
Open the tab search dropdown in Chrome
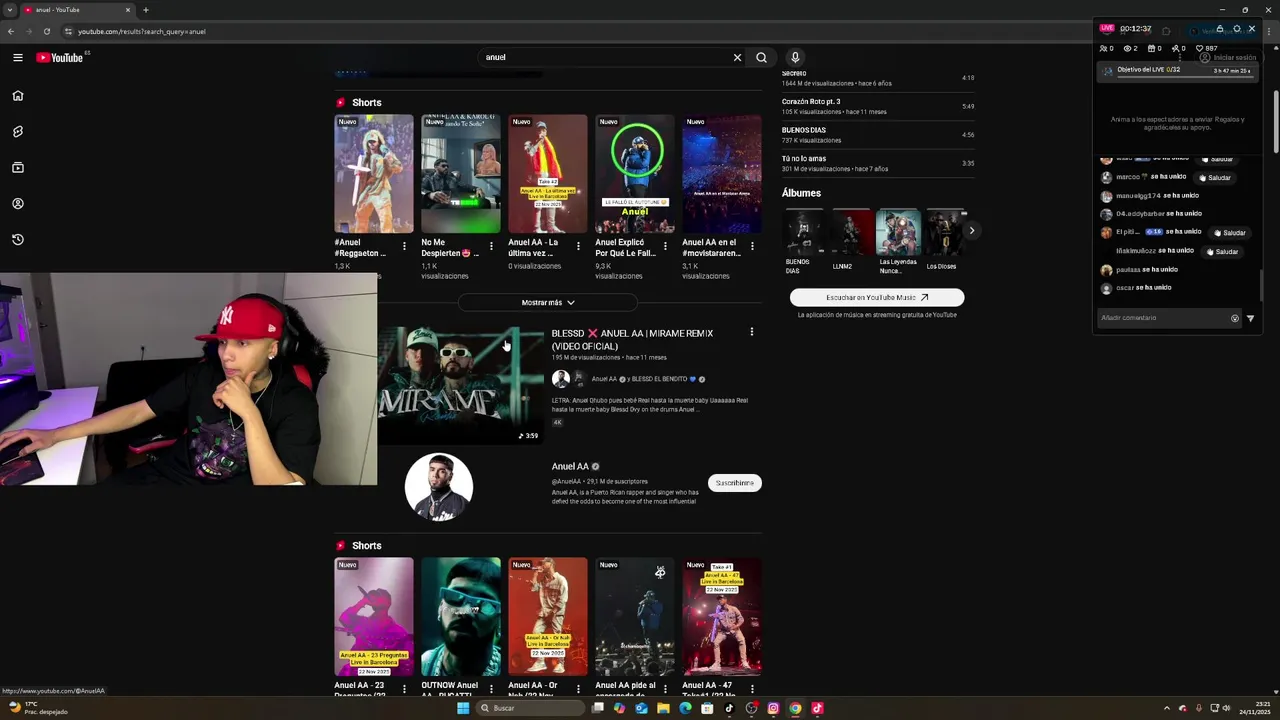click(x=10, y=10)
